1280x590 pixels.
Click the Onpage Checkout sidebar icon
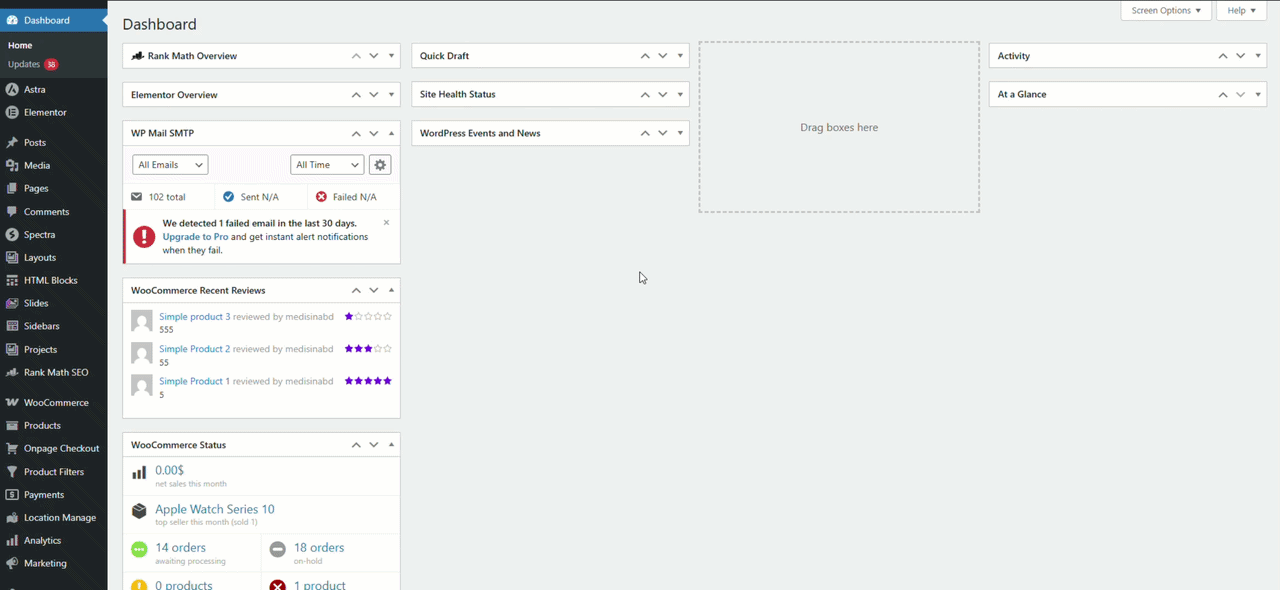[12, 448]
